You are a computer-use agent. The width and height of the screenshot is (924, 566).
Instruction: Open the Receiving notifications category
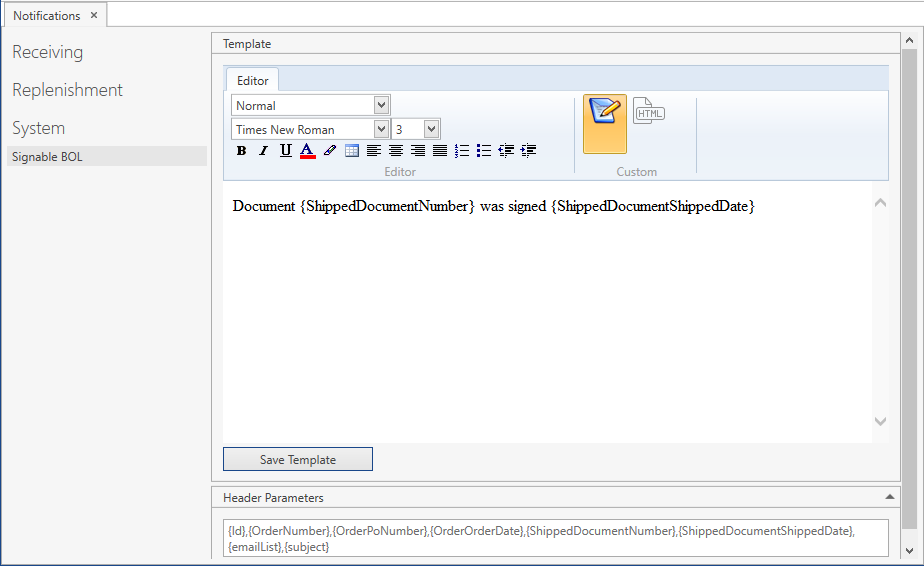pyautogui.click(x=48, y=52)
